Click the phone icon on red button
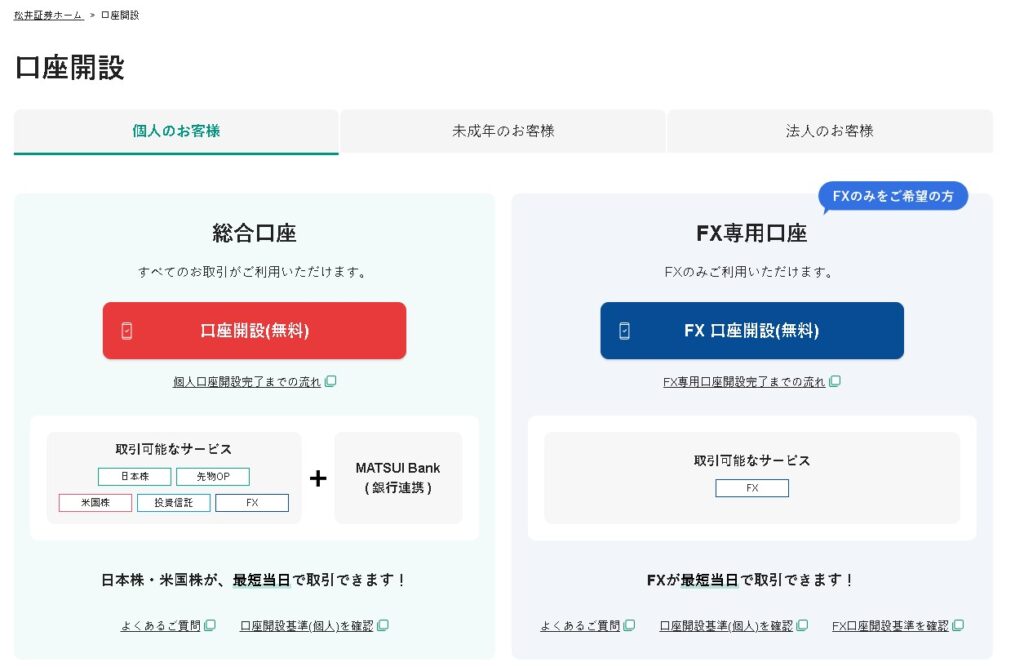Image resolution: width=1024 pixels, height=667 pixels. click(127, 331)
